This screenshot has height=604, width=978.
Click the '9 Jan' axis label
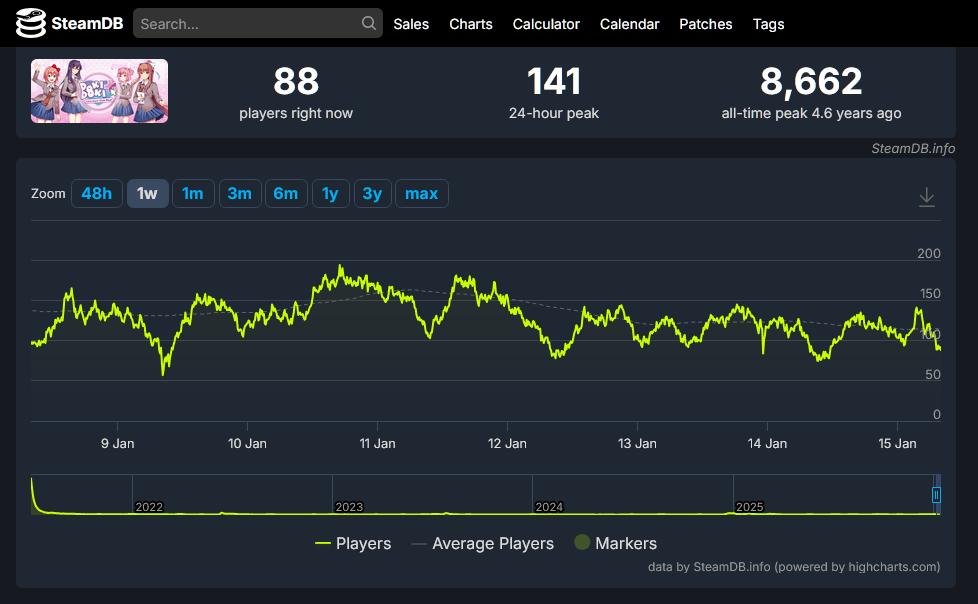[118, 444]
